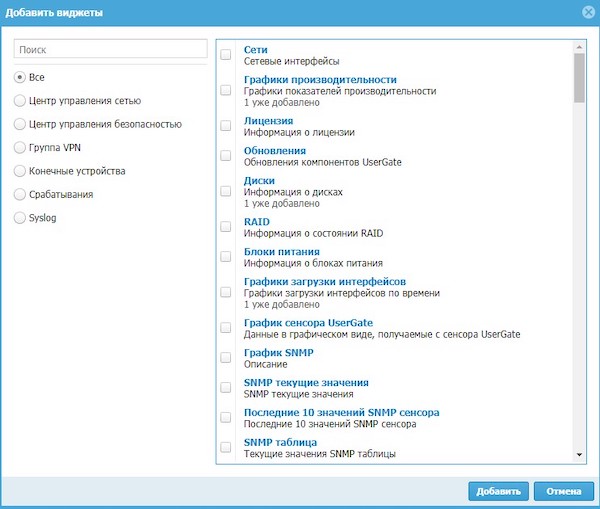Check the Обновления widget box

[x=226, y=157]
